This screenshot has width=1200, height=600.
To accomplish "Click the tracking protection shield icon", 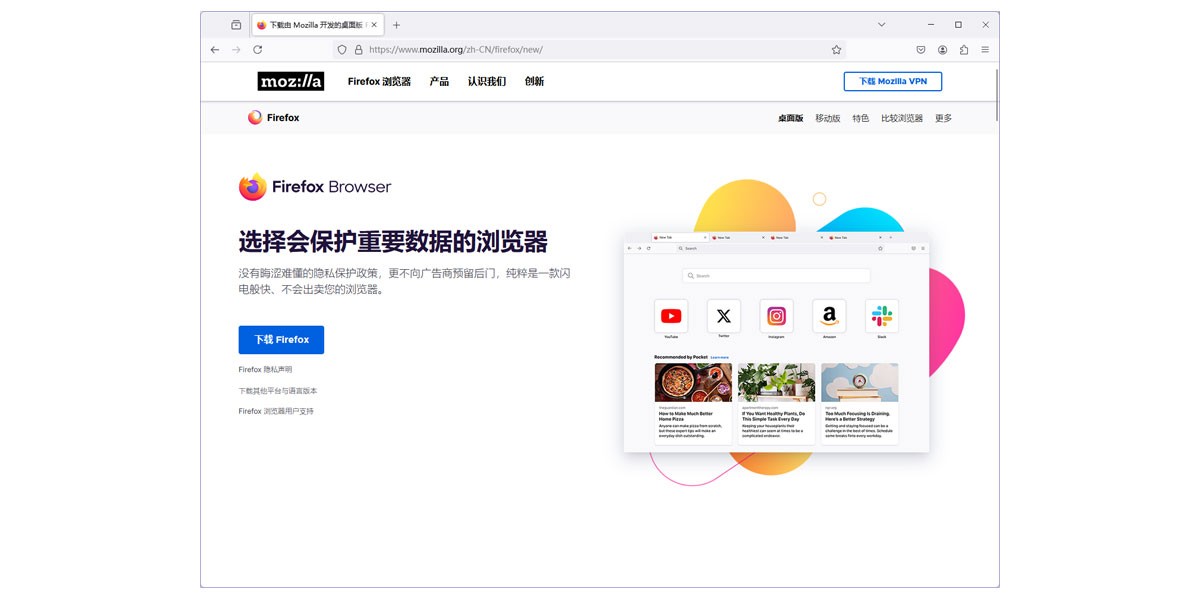I will click(342, 49).
